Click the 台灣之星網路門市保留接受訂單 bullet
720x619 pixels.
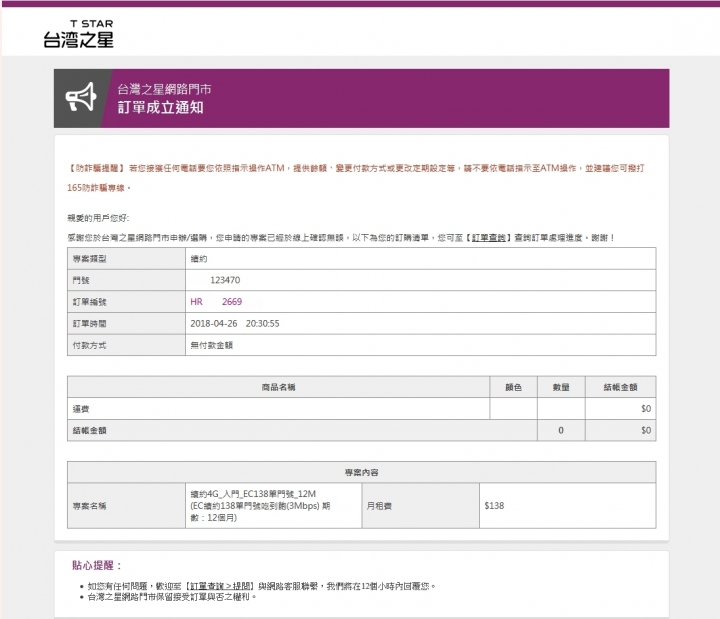click(x=172, y=596)
